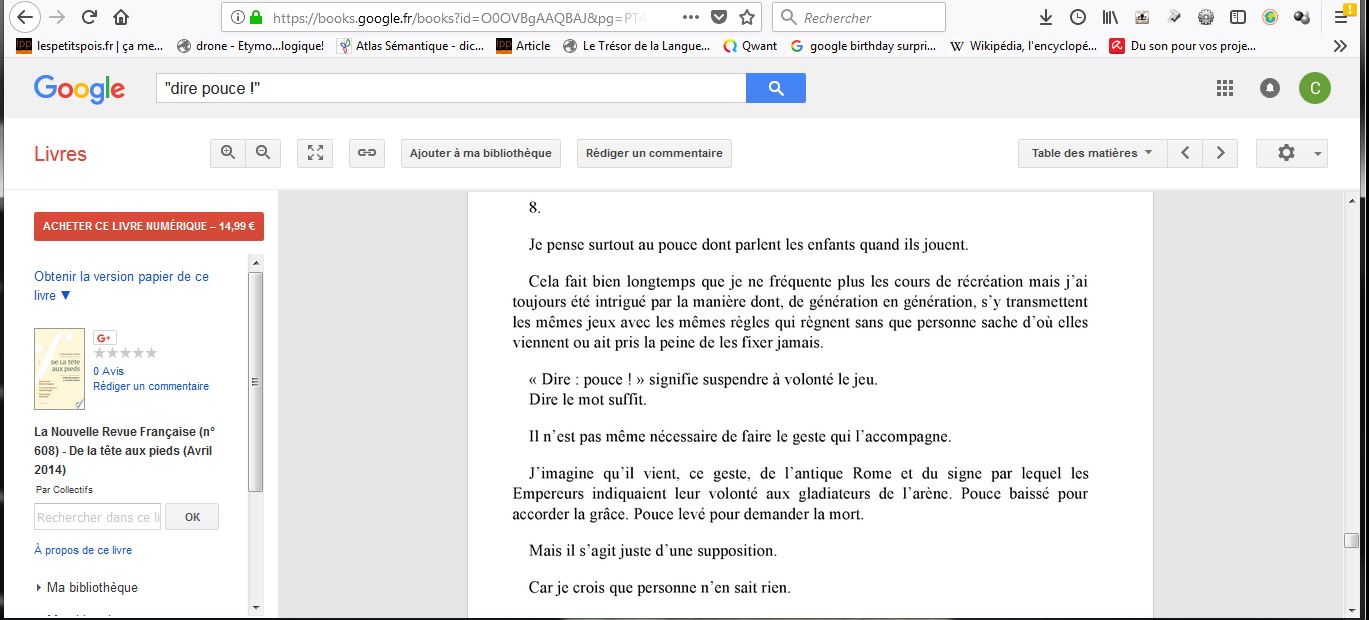Click the blue search magnifier button

tap(775, 88)
